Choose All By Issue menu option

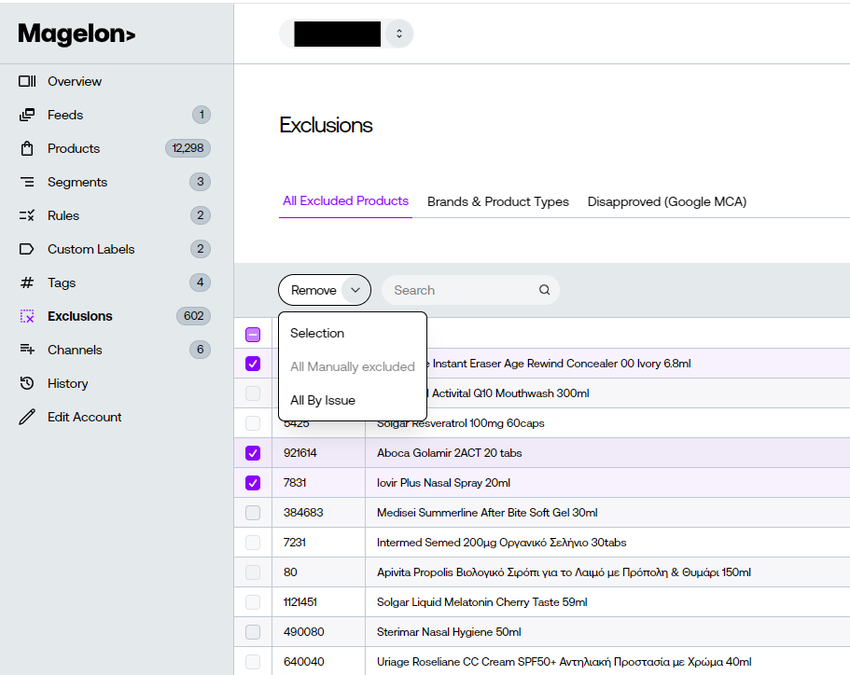(x=323, y=400)
